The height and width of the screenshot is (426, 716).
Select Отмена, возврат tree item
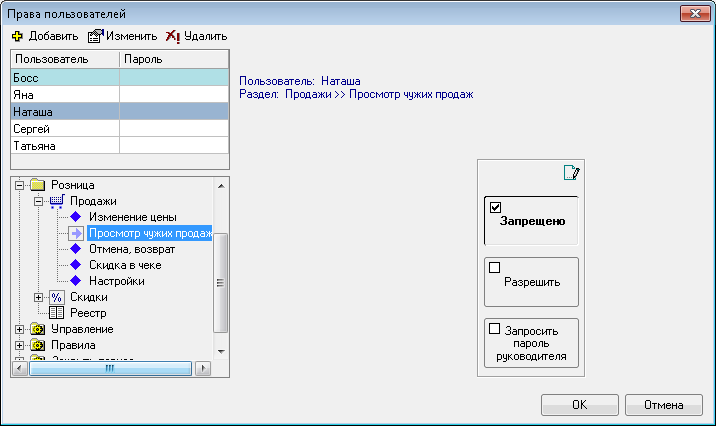click(132, 249)
